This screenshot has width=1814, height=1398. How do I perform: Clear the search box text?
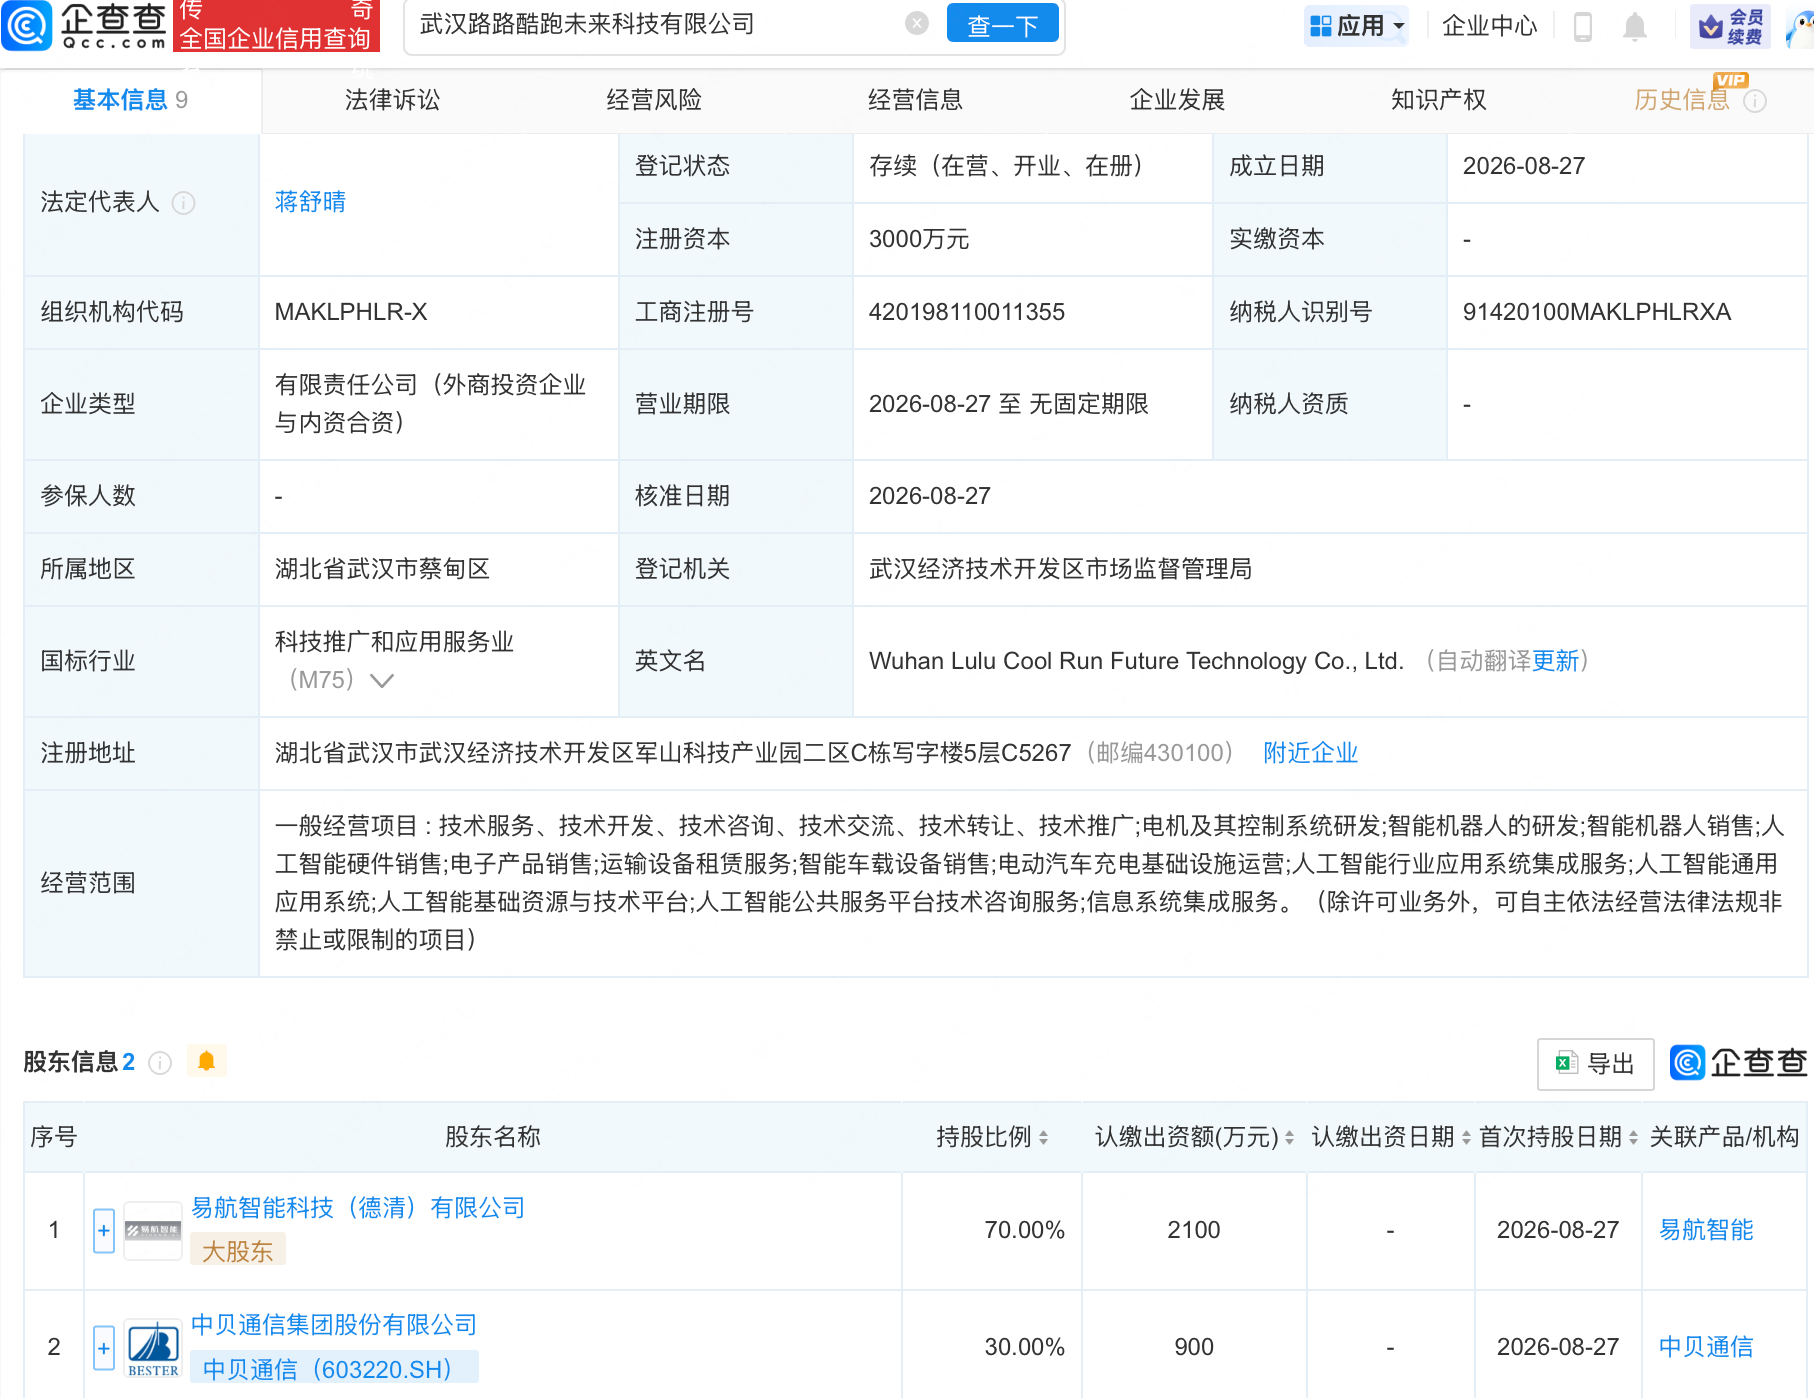[x=916, y=24]
